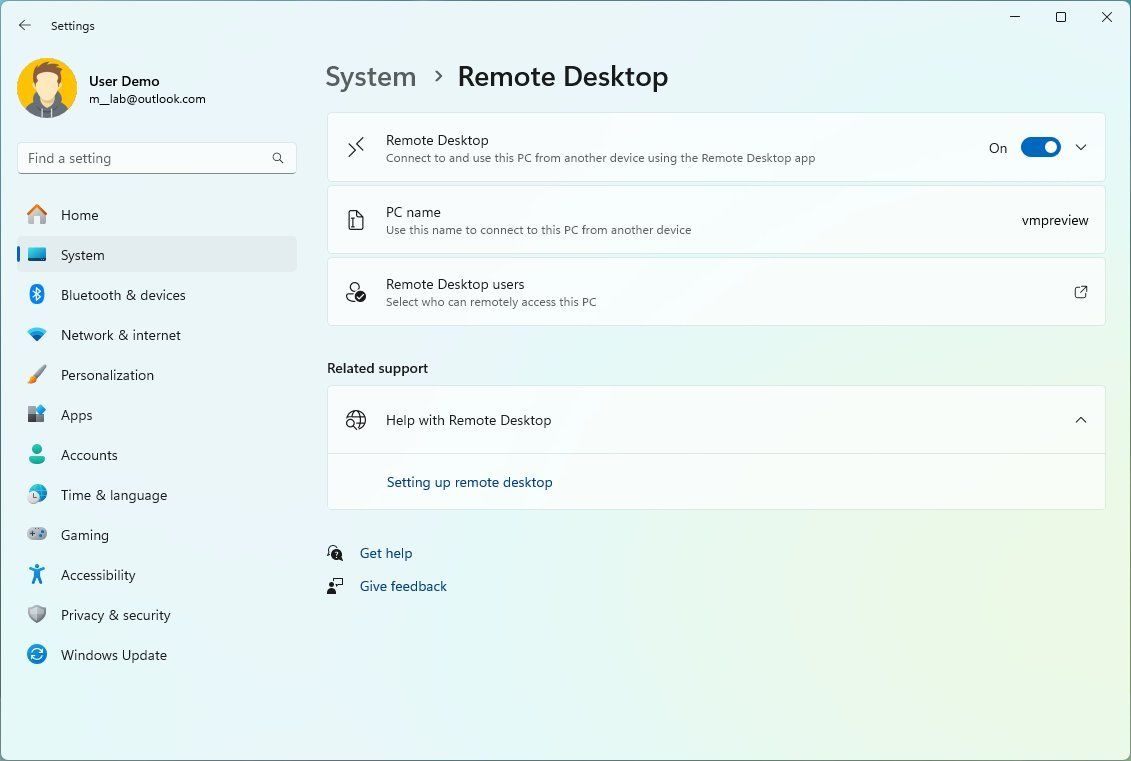This screenshot has width=1131, height=761.
Task: Click the Personalization paintbrush icon
Action: (37, 375)
